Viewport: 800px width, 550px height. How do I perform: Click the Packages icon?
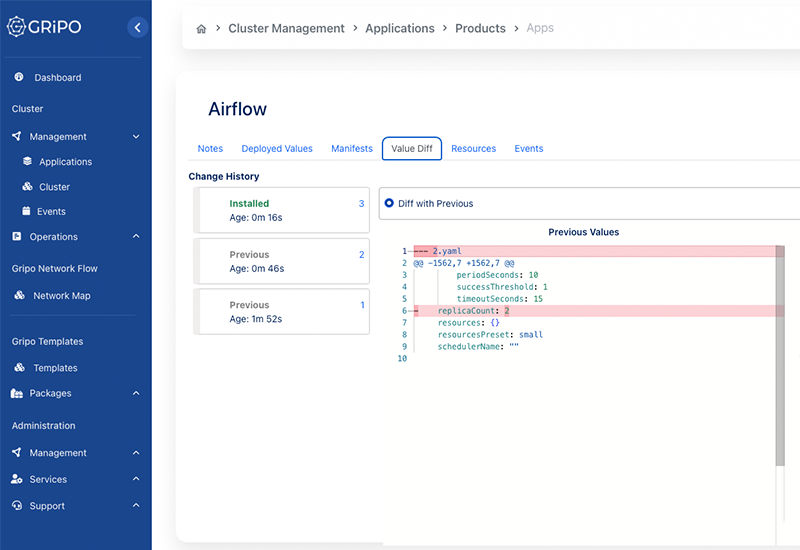pos(17,393)
